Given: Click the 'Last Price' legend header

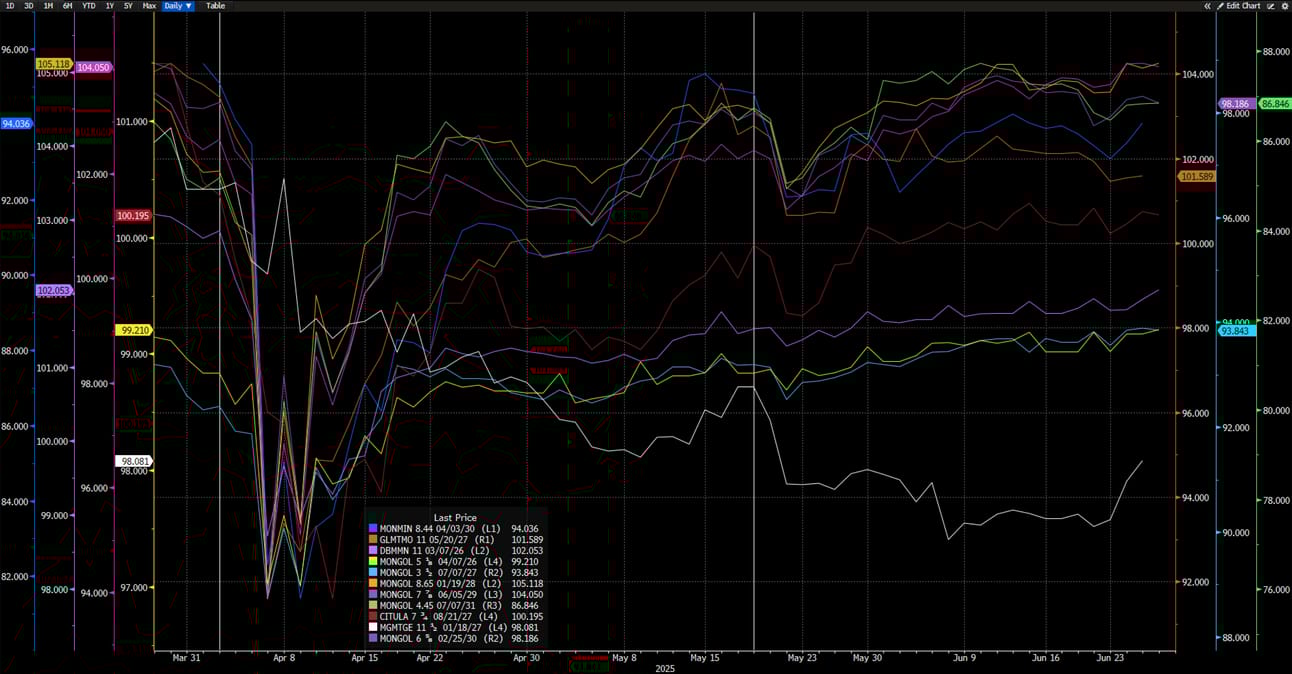Looking at the screenshot, I should point(455,518).
